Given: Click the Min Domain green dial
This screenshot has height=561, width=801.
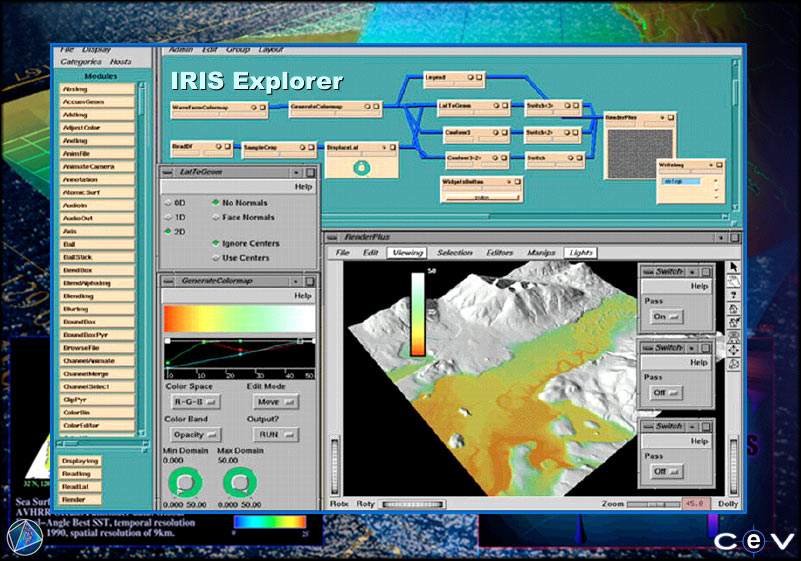Looking at the screenshot, I should (185, 482).
